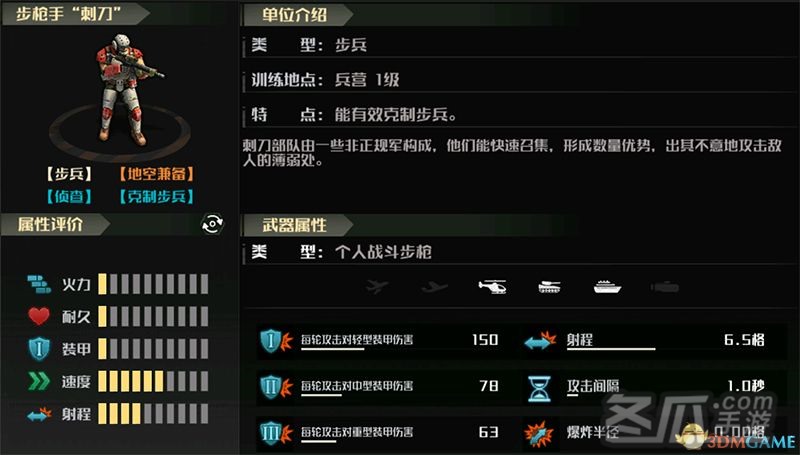The height and width of the screenshot is (455, 800).
Task: Select the ship target icon
Action: (608, 287)
